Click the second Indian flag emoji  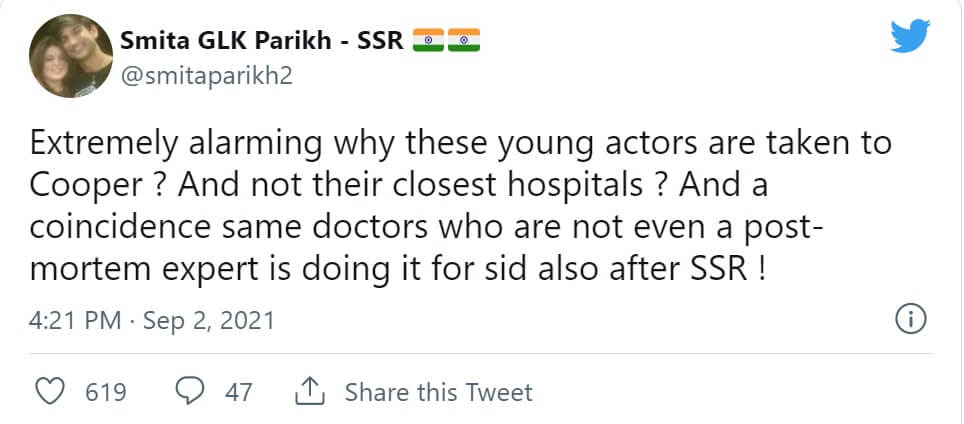[x=464, y=41]
